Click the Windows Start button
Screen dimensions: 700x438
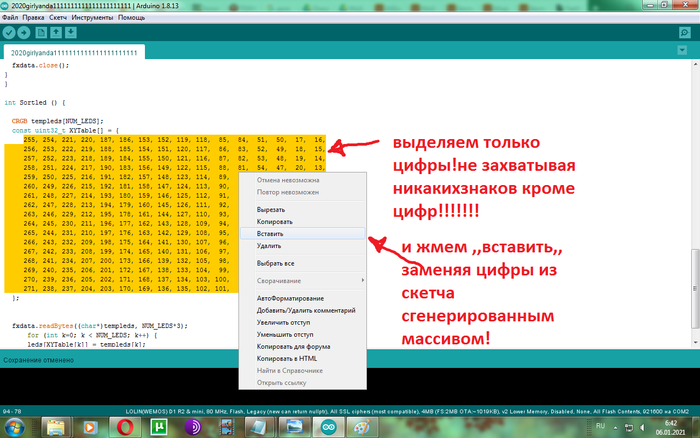pyautogui.click(x=15, y=427)
